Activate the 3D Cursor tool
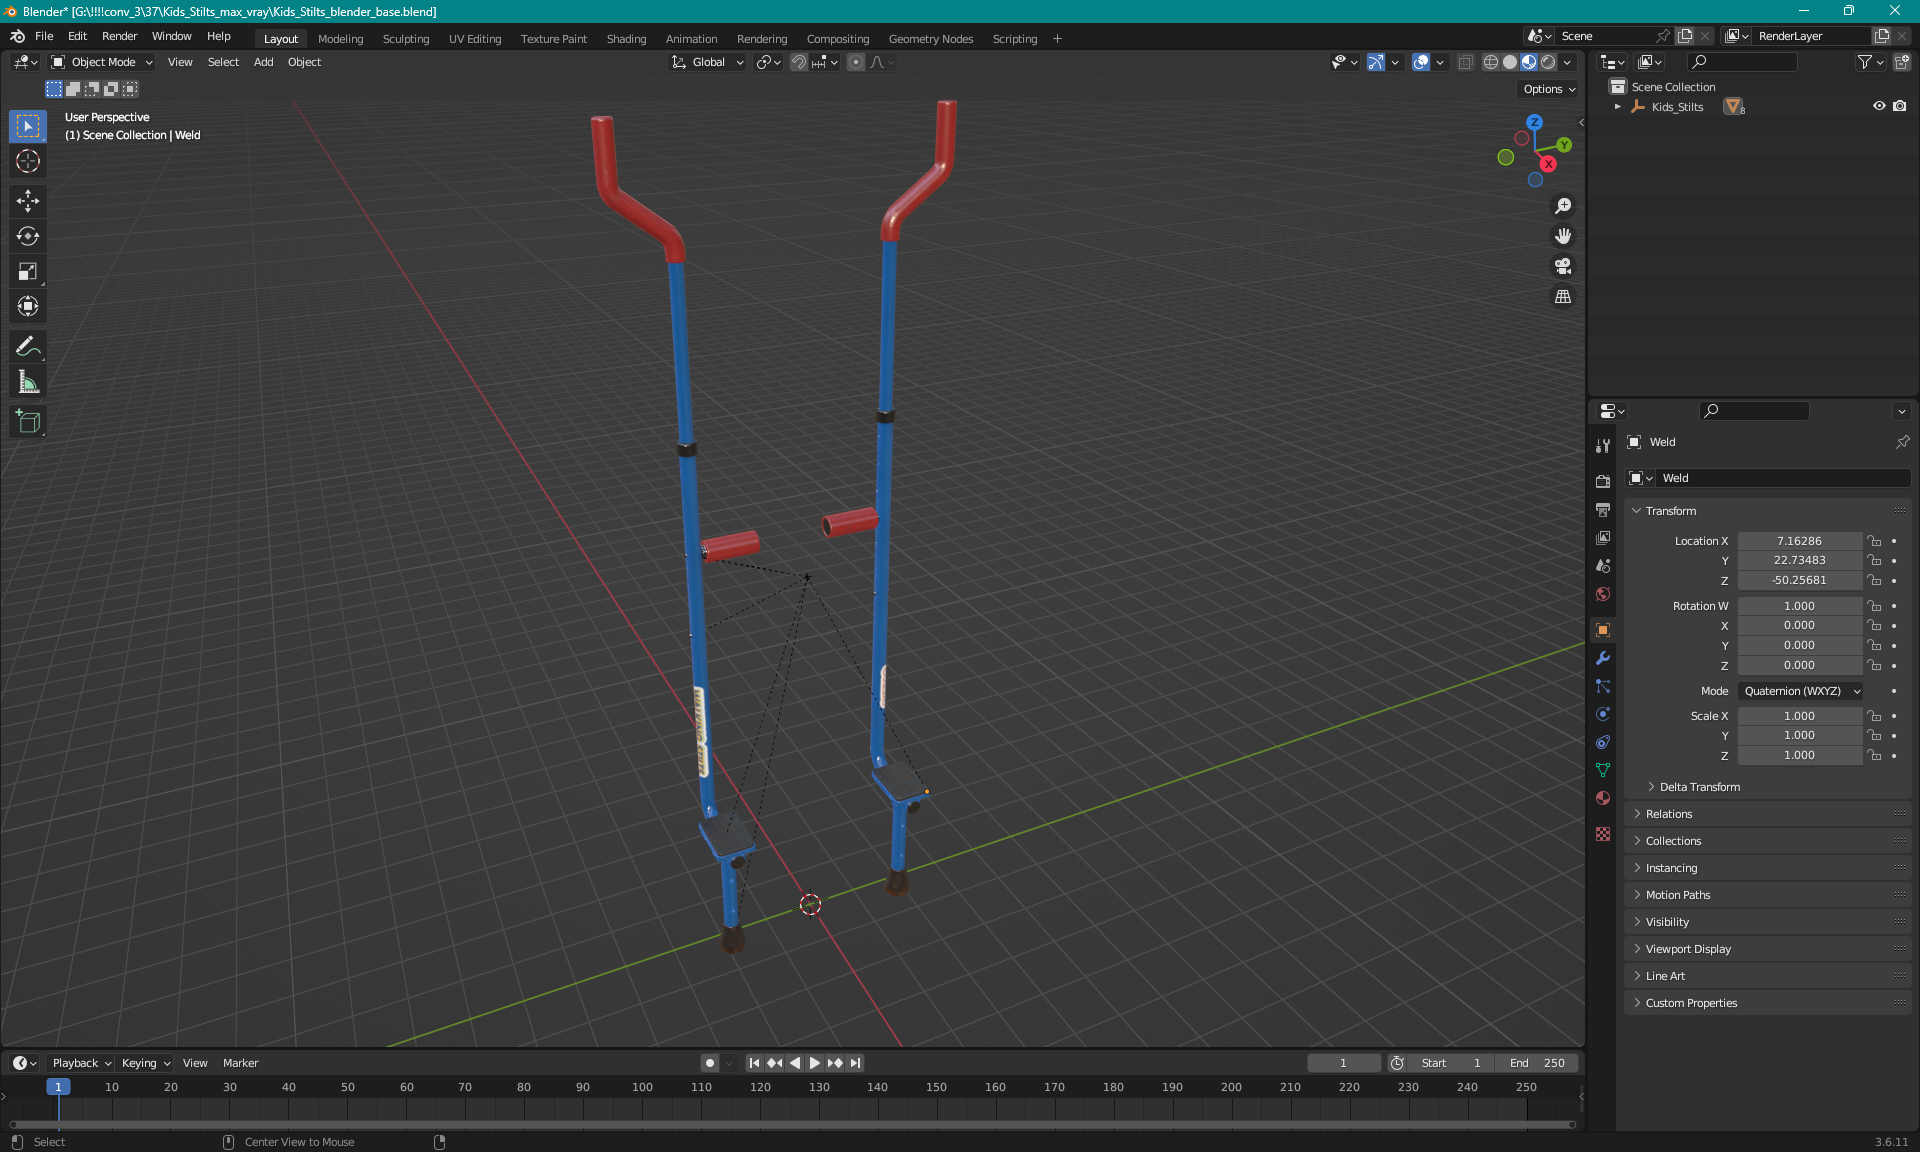The image size is (1920, 1152). pos(28,161)
